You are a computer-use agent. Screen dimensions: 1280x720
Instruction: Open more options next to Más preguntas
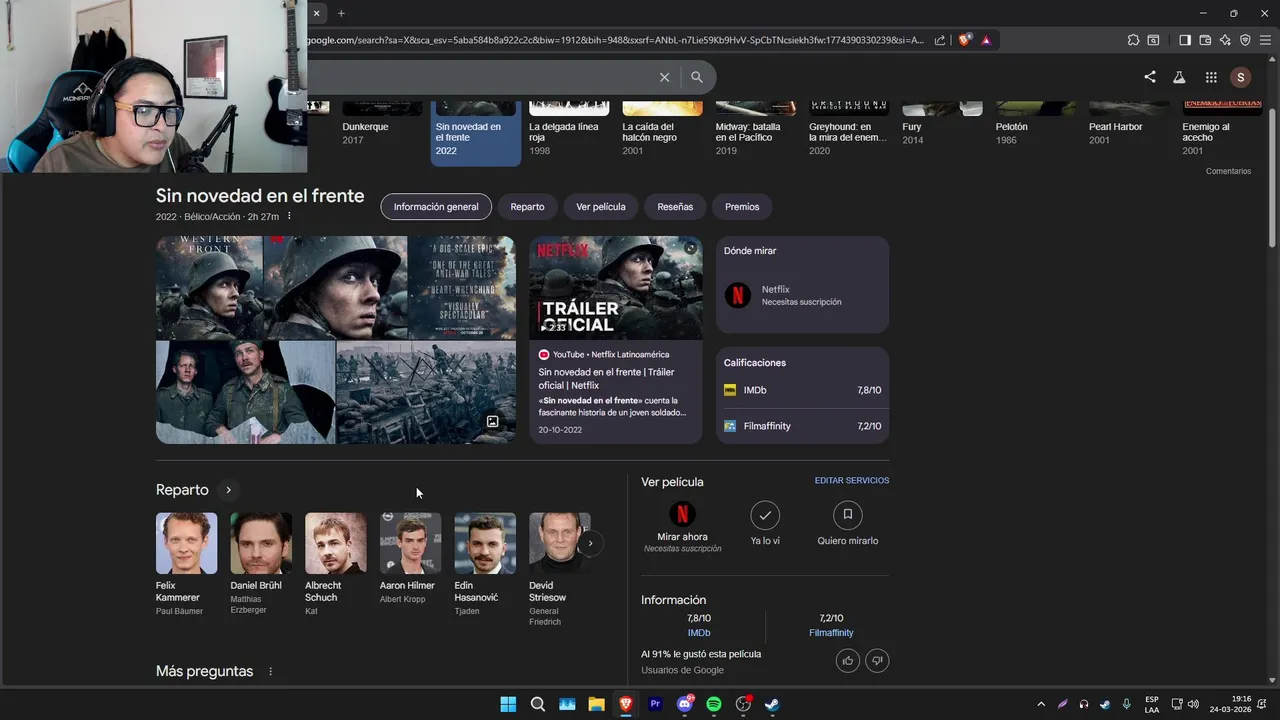point(270,672)
